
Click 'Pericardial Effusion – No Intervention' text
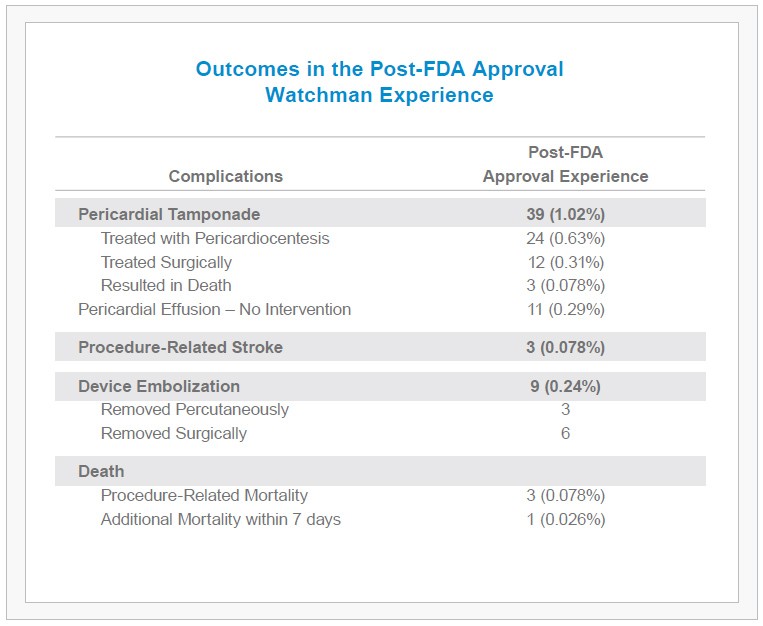[214, 309]
